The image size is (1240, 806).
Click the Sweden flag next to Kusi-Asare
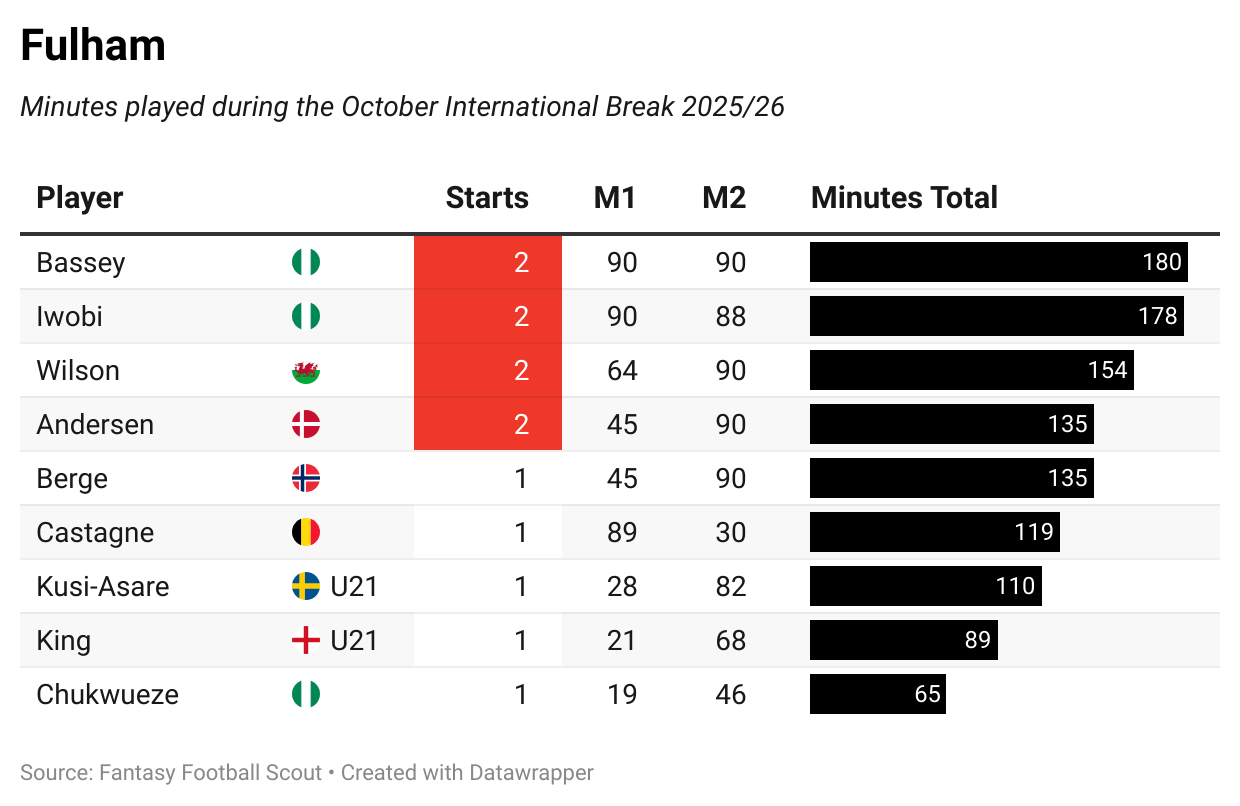[x=306, y=587]
